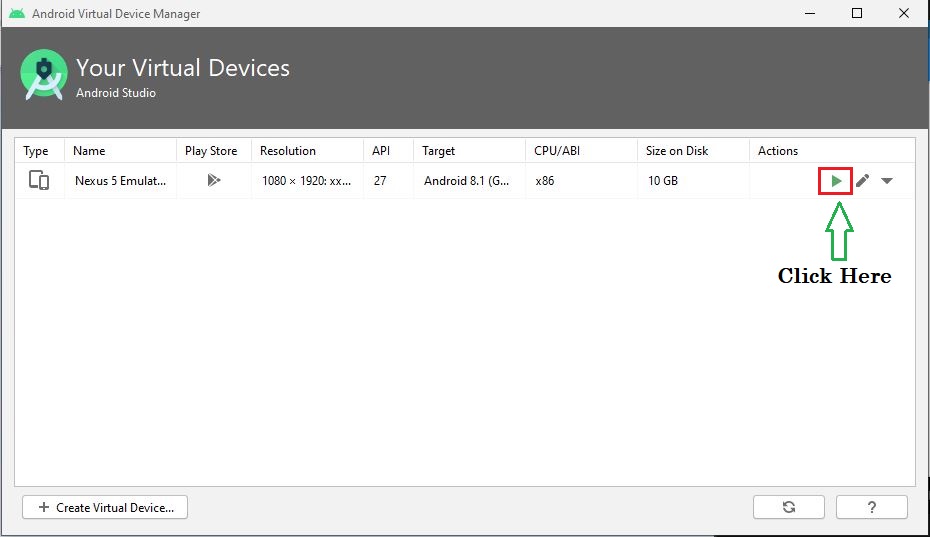Edit this AVD using the pencil icon
This screenshot has width=930, height=537.
coord(862,181)
